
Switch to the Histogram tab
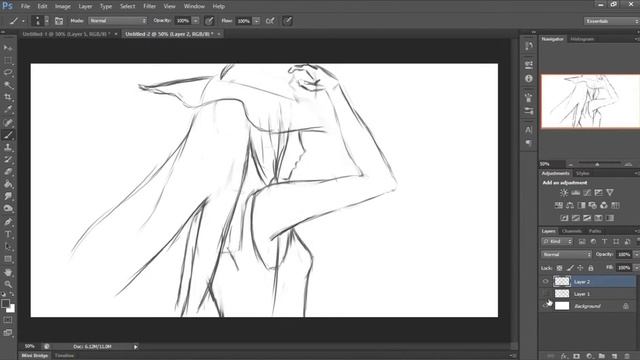pyautogui.click(x=582, y=39)
